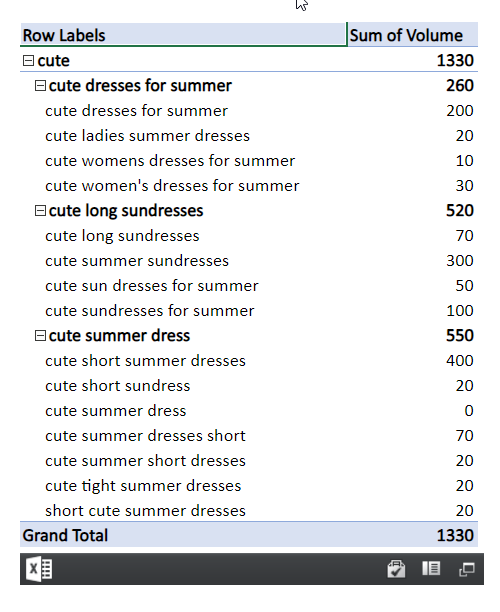
Task: Click the subtotal value 520
Action: coord(460,211)
